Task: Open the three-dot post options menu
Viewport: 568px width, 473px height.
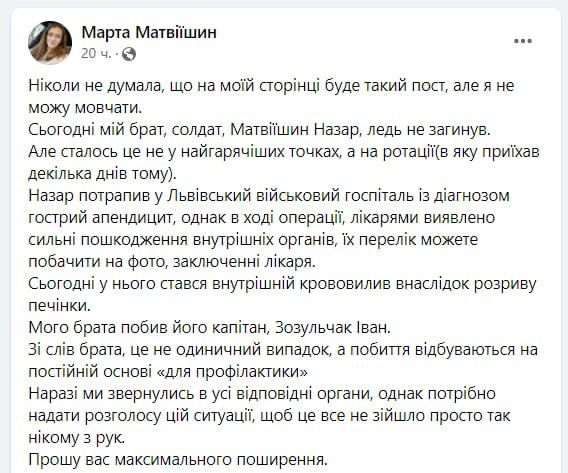Action: [x=523, y=41]
